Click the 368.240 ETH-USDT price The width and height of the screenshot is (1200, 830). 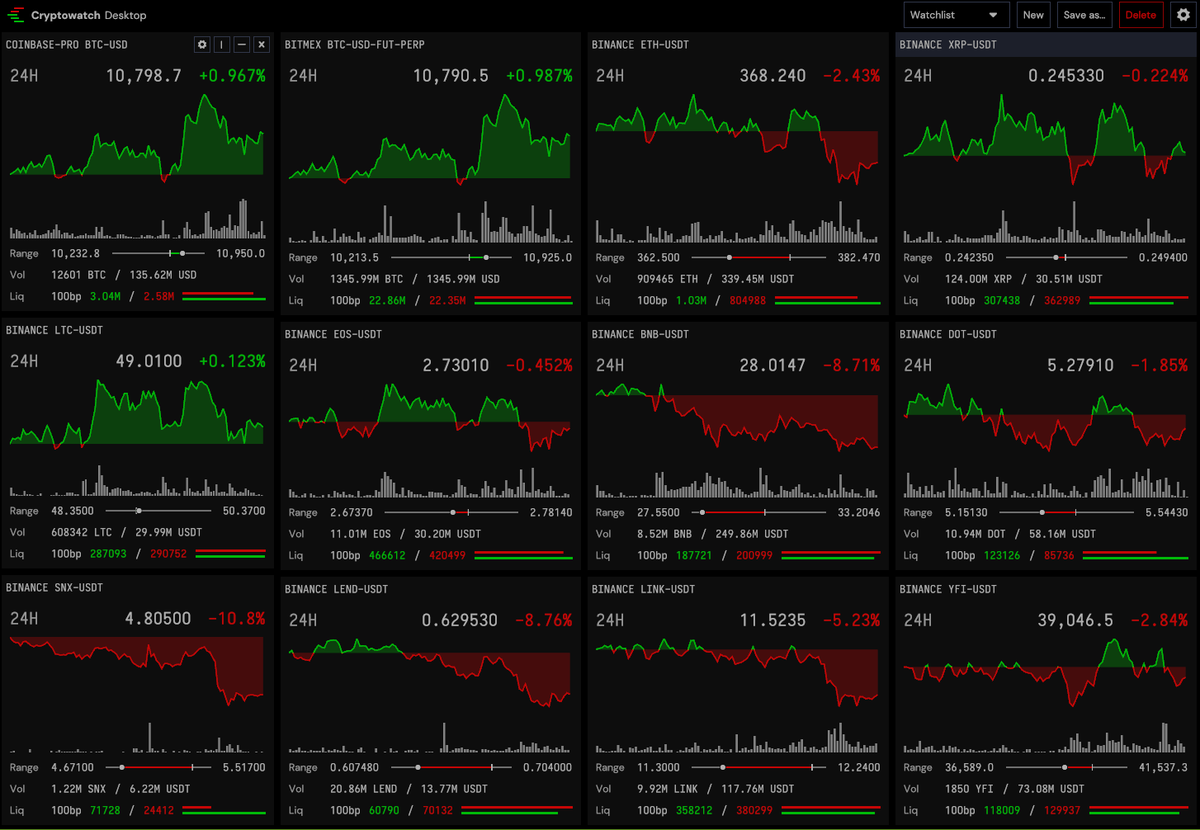coord(773,76)
